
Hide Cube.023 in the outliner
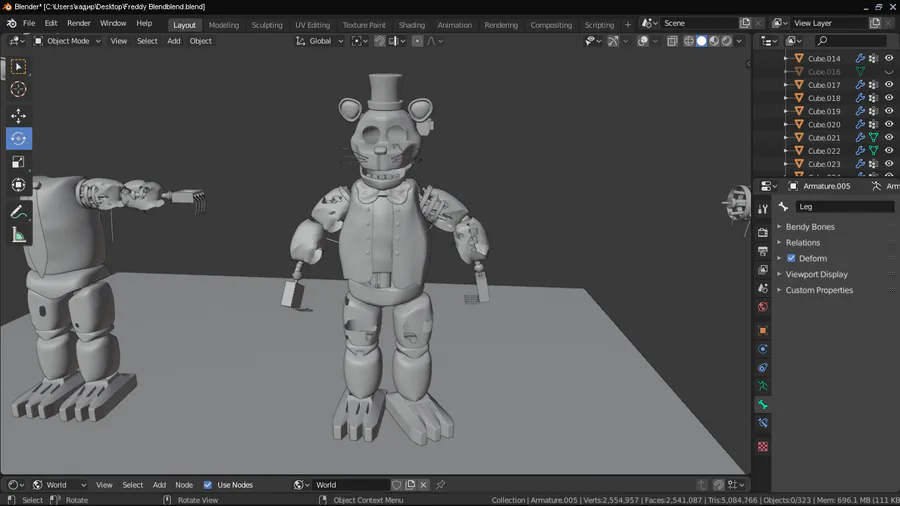[x=889, y=164]
